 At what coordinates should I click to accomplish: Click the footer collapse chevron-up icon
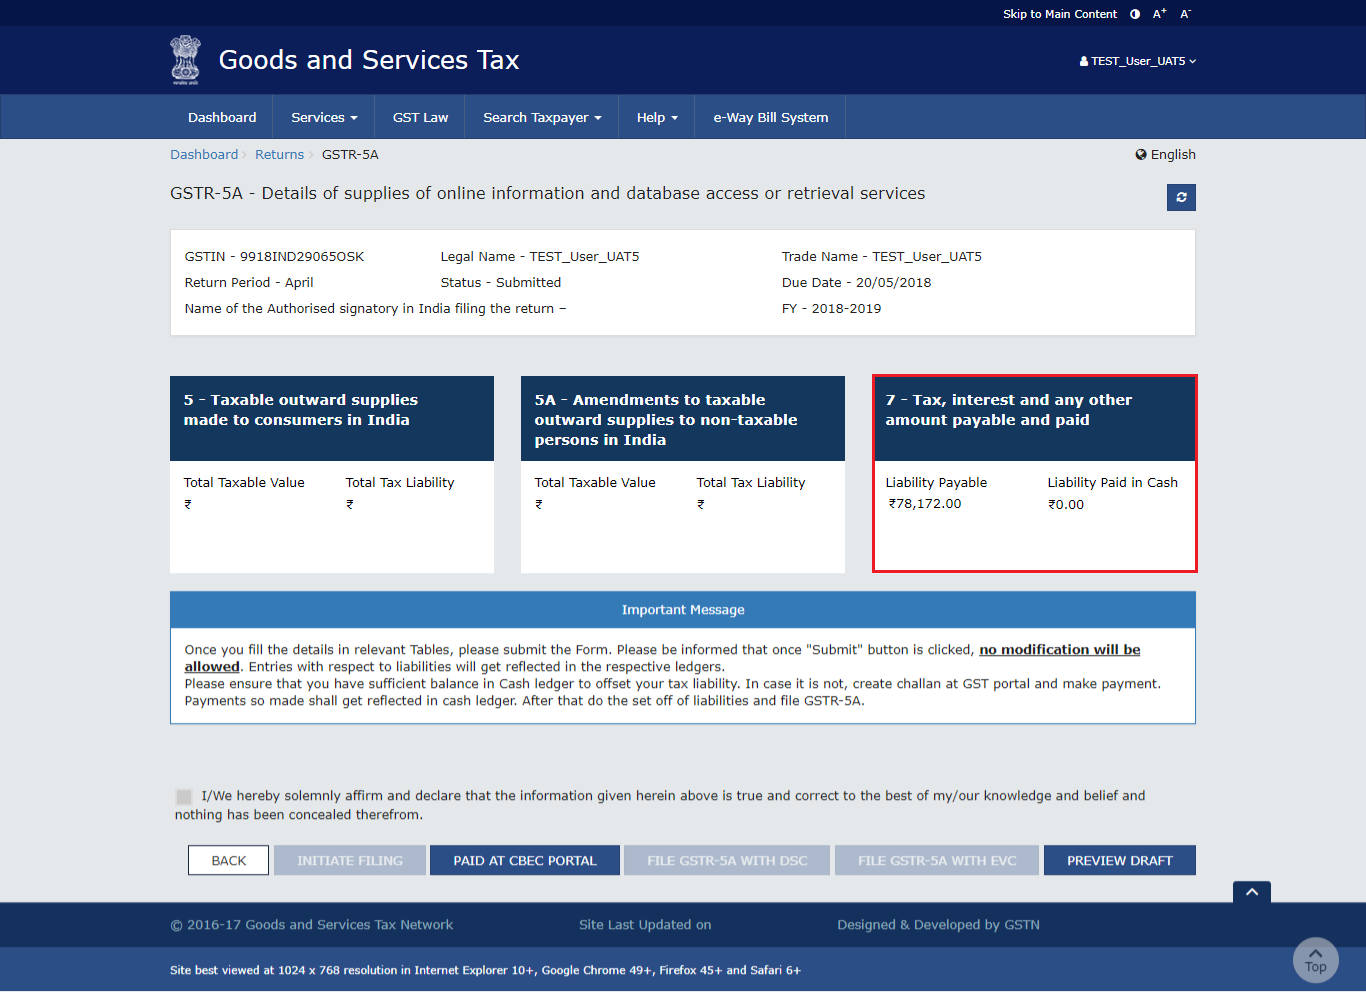click(x=1252, y=892)
